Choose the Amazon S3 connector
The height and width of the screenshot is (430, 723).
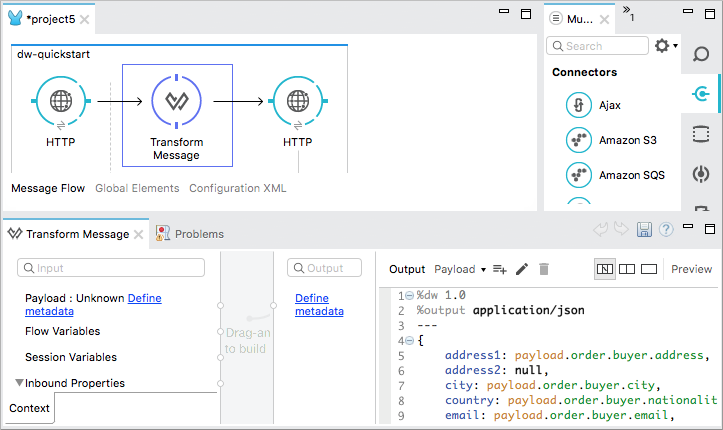579,140
